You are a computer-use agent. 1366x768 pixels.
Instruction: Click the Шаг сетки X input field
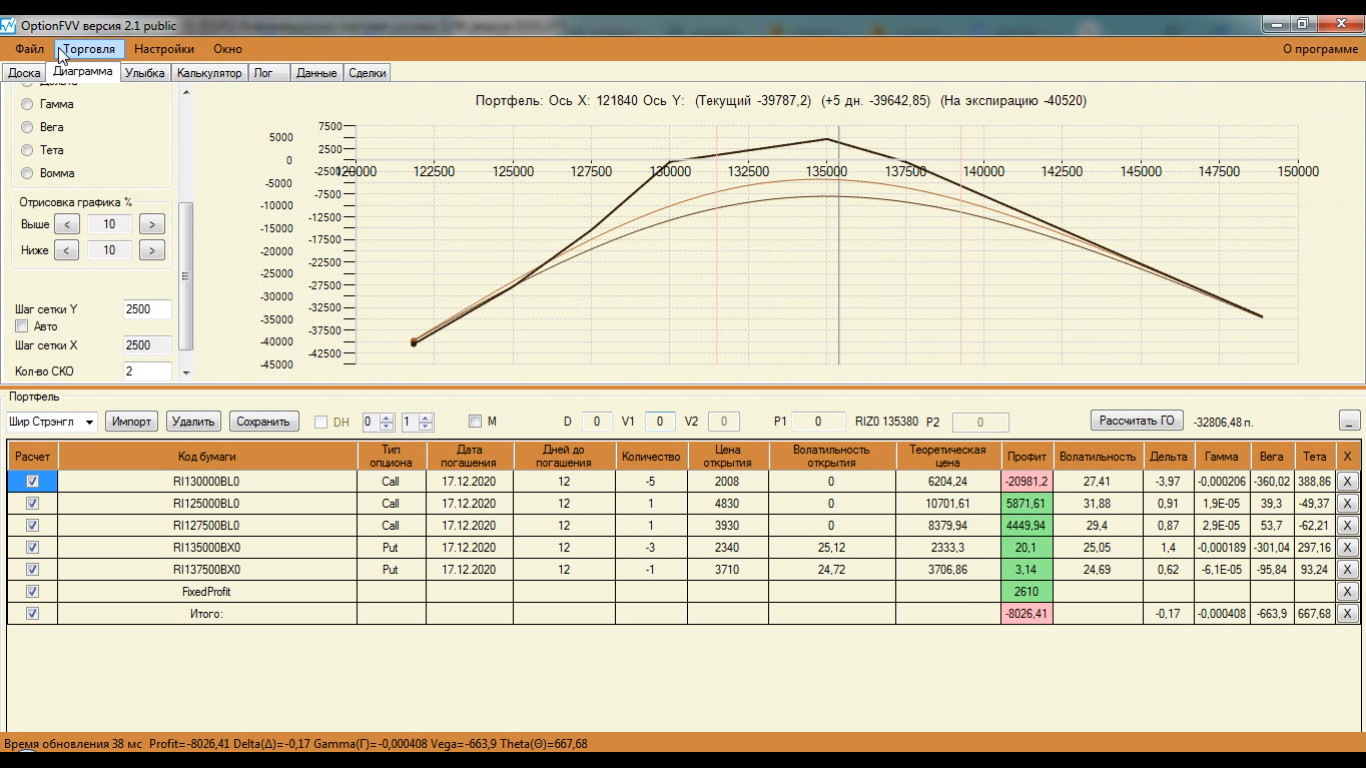pyautogui.click(x=147, y=346)
